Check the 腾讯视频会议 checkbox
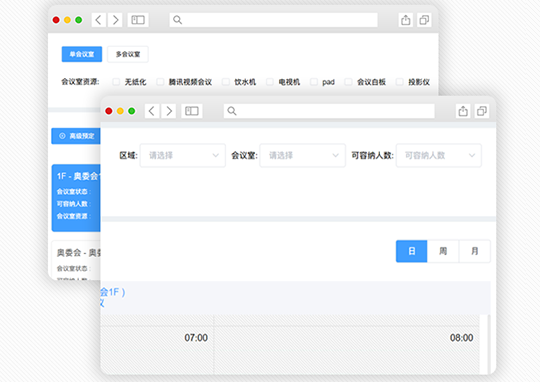The width and height of the screenshot is (540, 382). pos(160,82)
